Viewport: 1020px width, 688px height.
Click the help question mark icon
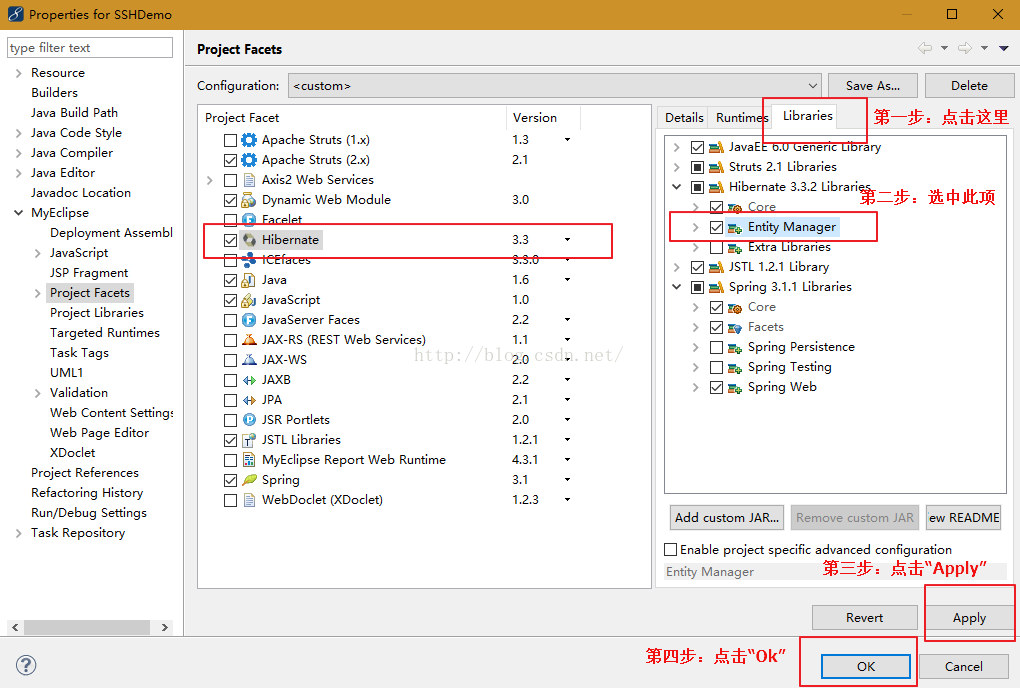tap(27, 666)
